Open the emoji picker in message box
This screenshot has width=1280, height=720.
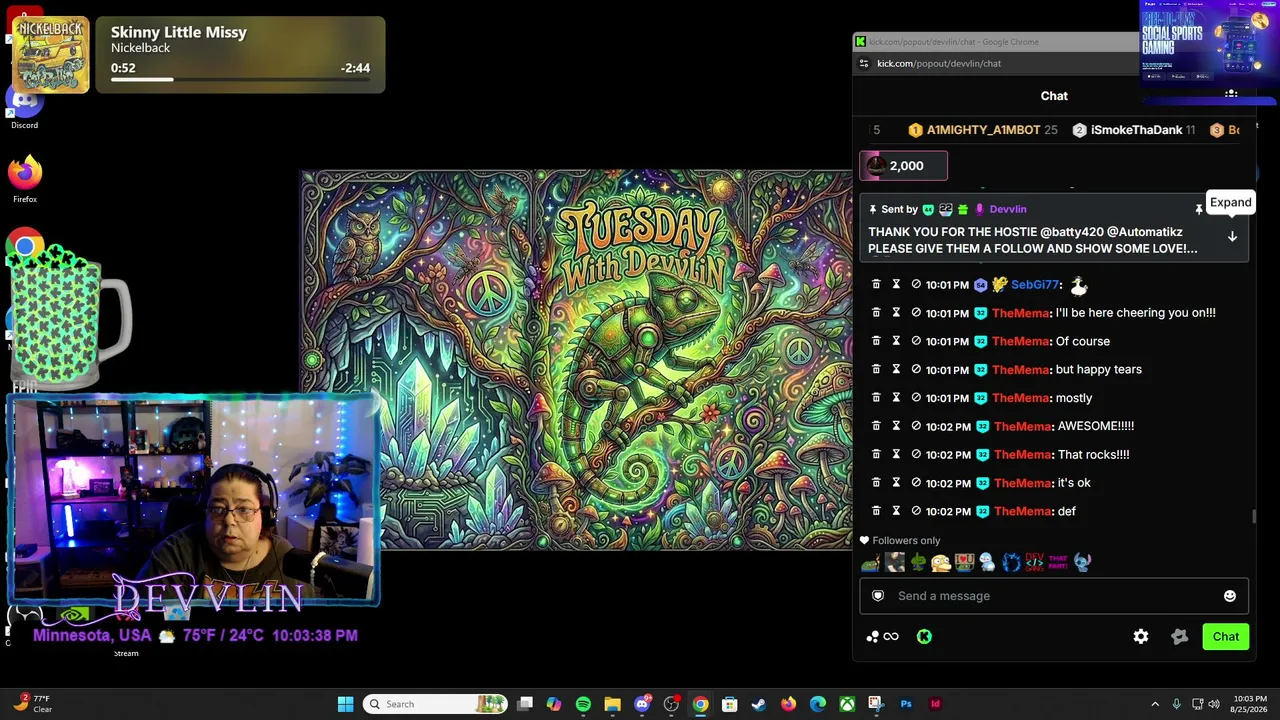click(x=1230, y=596)
